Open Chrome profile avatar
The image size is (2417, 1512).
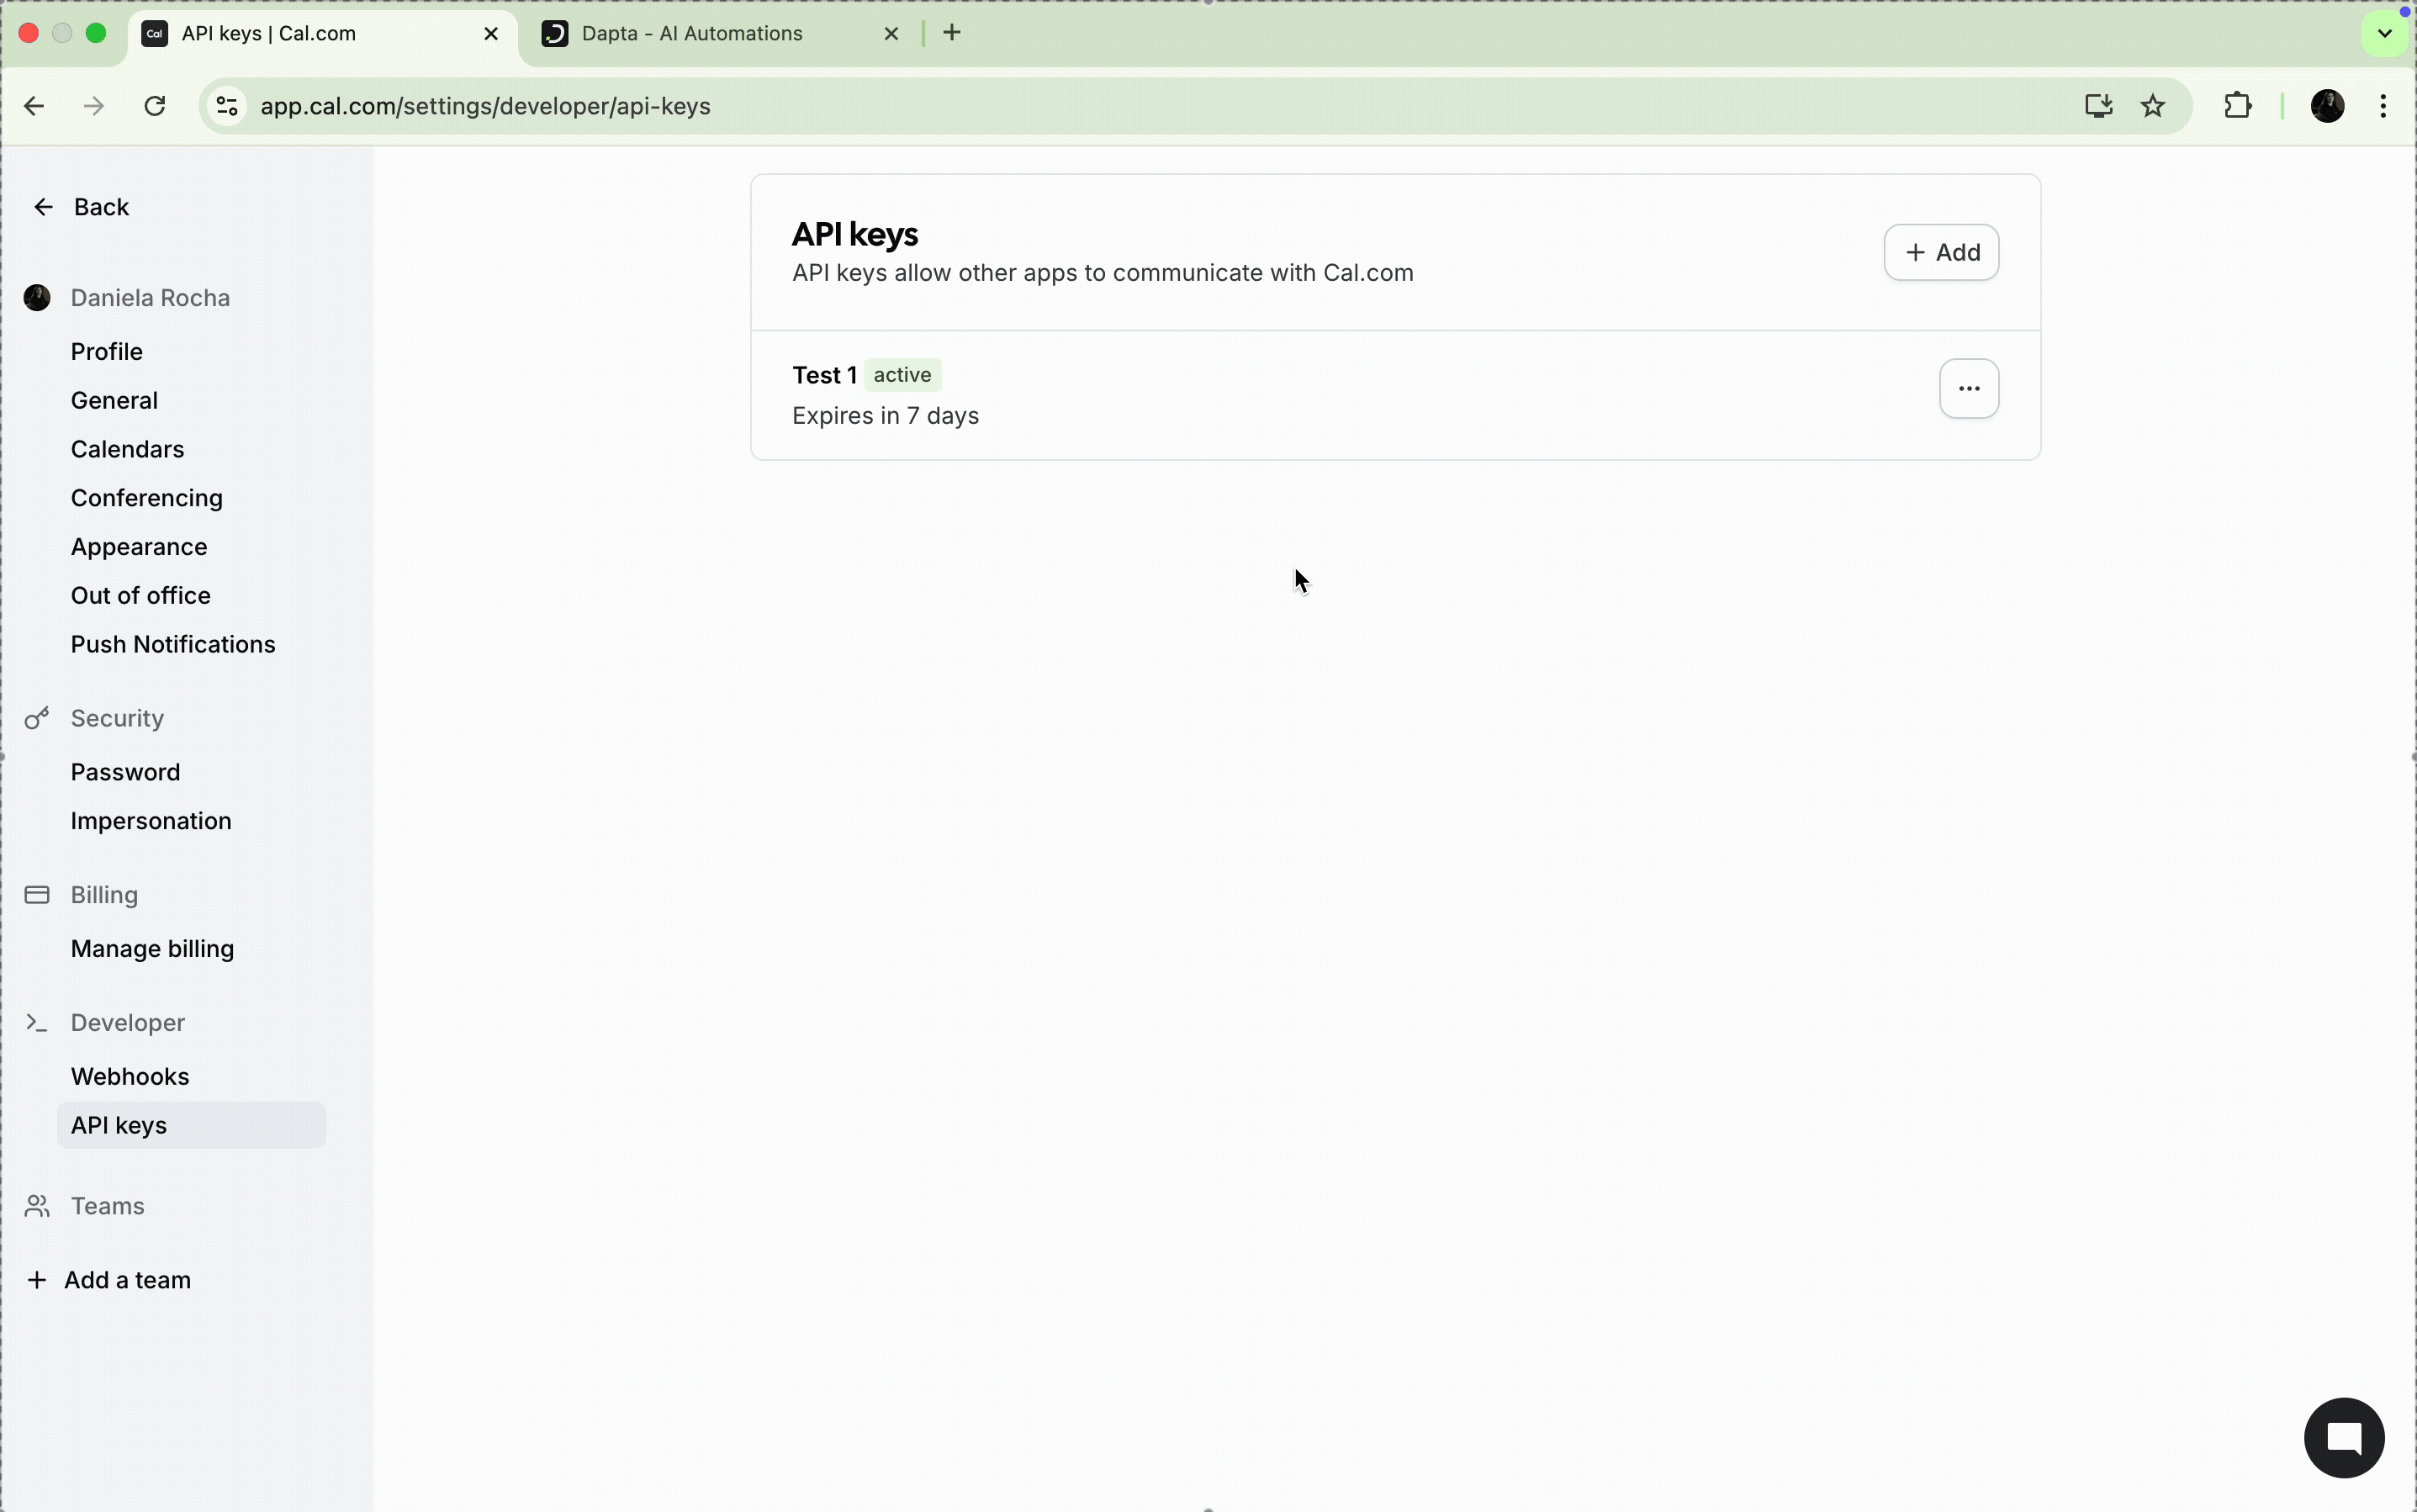(x=2327, y=106)
